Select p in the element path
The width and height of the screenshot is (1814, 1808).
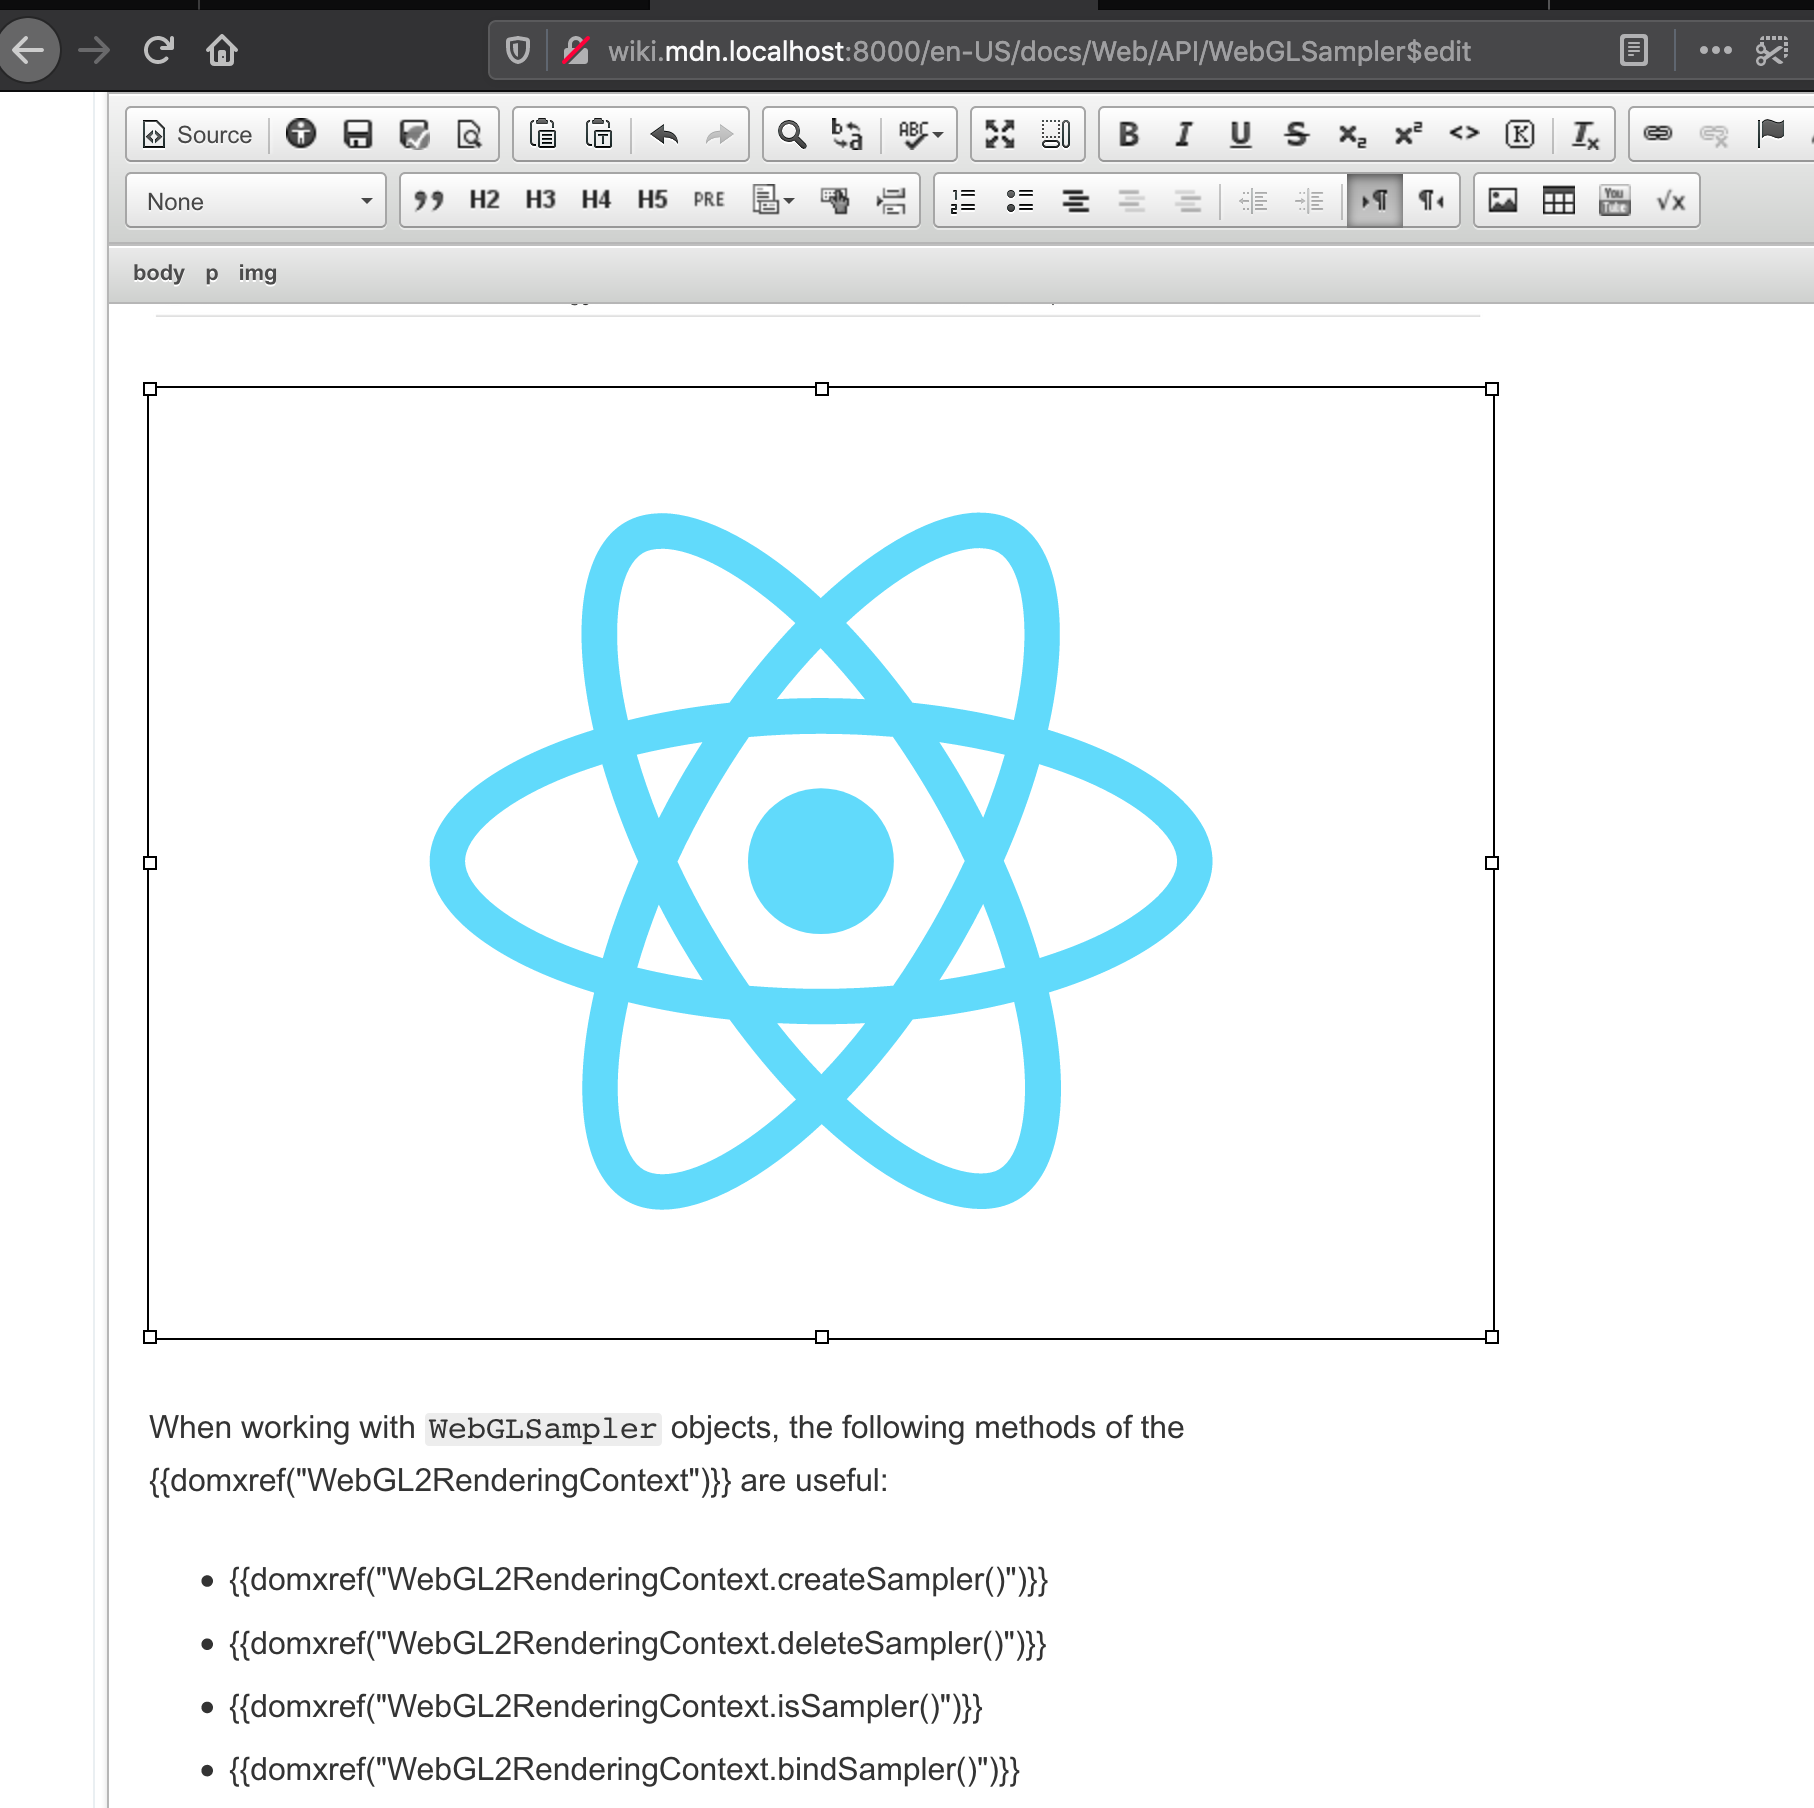(x=211, y=272)
